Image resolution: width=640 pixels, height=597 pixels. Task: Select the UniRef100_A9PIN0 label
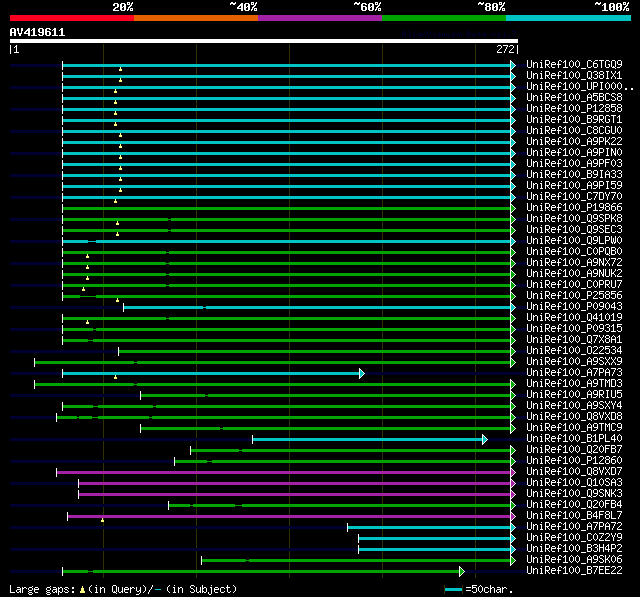pos(574,153)
